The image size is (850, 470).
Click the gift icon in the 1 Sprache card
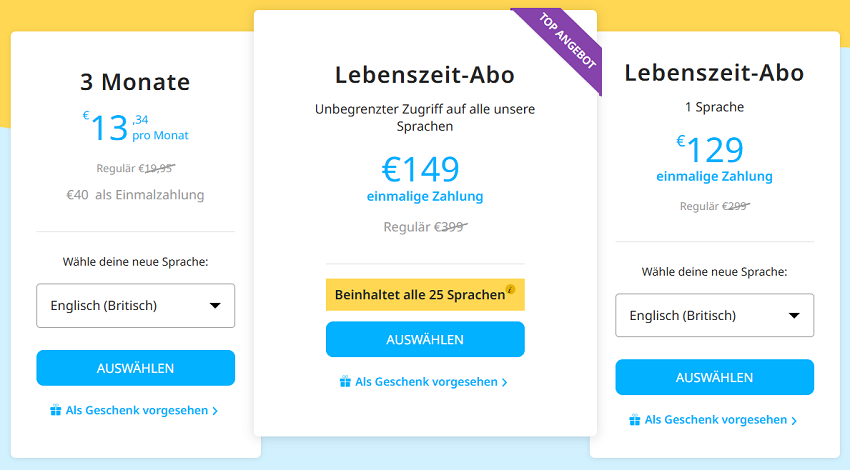click(635, 420)
